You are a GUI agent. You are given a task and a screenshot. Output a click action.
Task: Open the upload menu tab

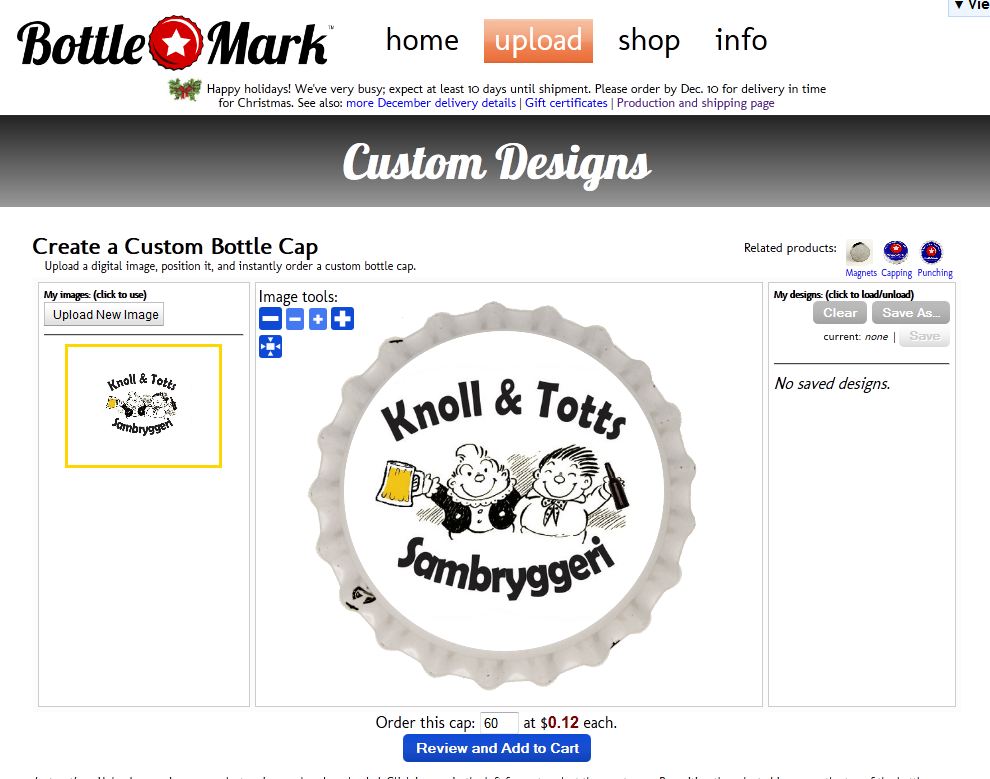click(538, 41)
